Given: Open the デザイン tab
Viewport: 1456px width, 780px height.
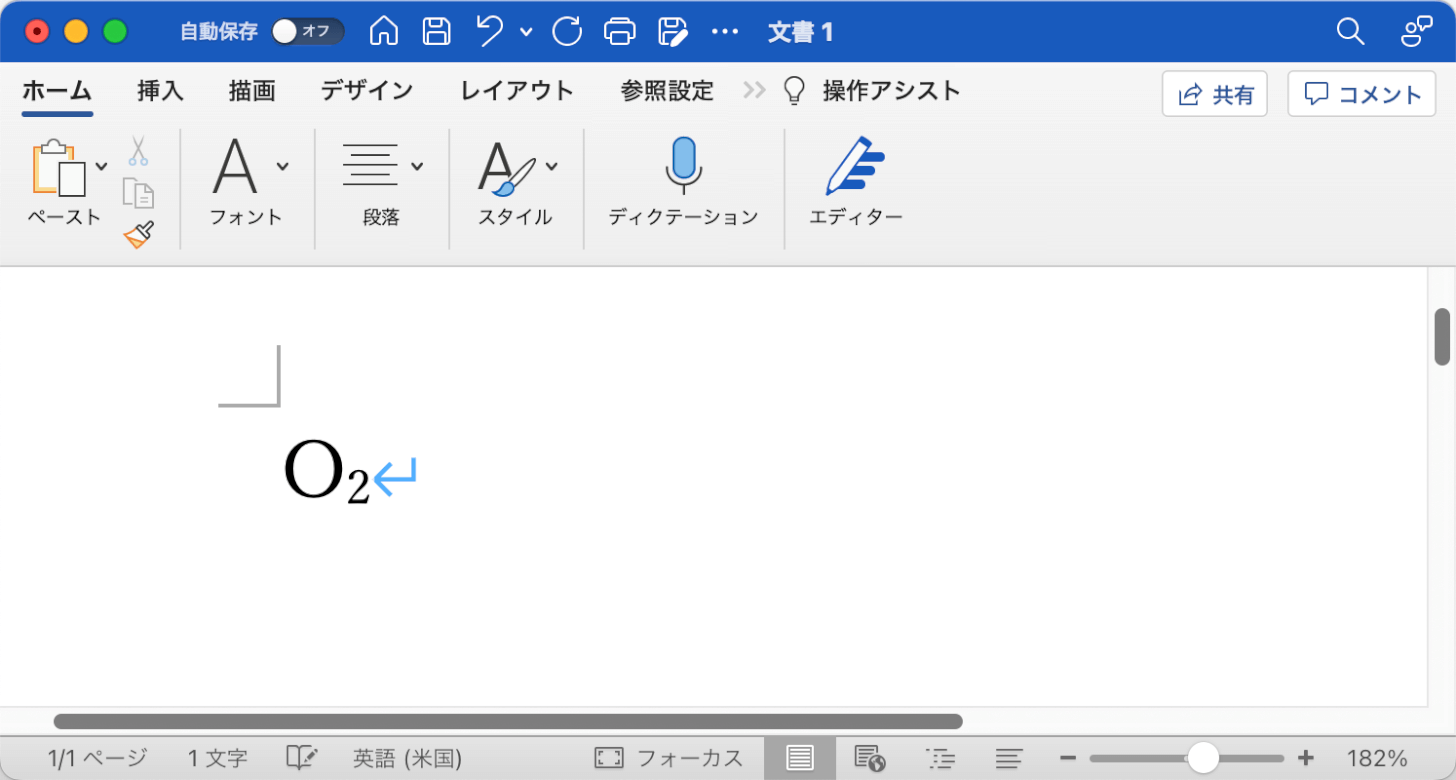Looking at the screenshot, I should point(367,92).
